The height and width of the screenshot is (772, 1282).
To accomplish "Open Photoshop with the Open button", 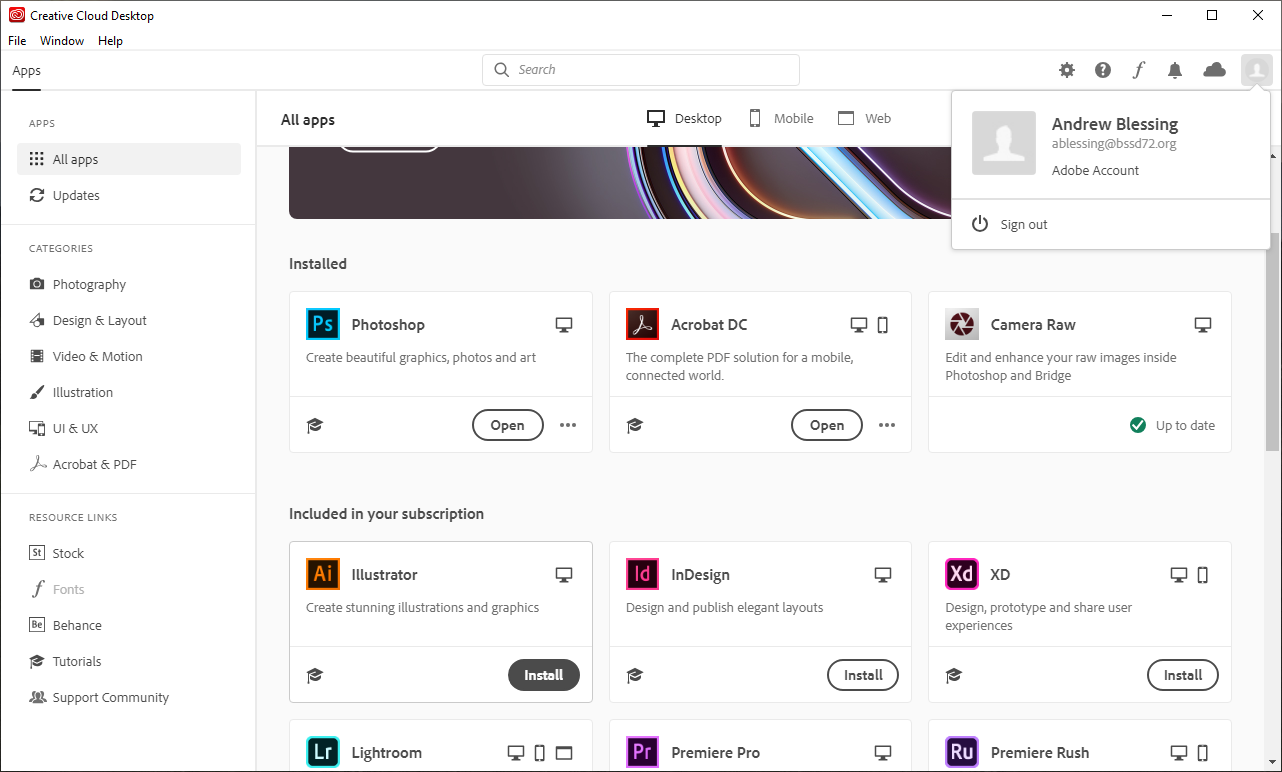I will 507,425.
